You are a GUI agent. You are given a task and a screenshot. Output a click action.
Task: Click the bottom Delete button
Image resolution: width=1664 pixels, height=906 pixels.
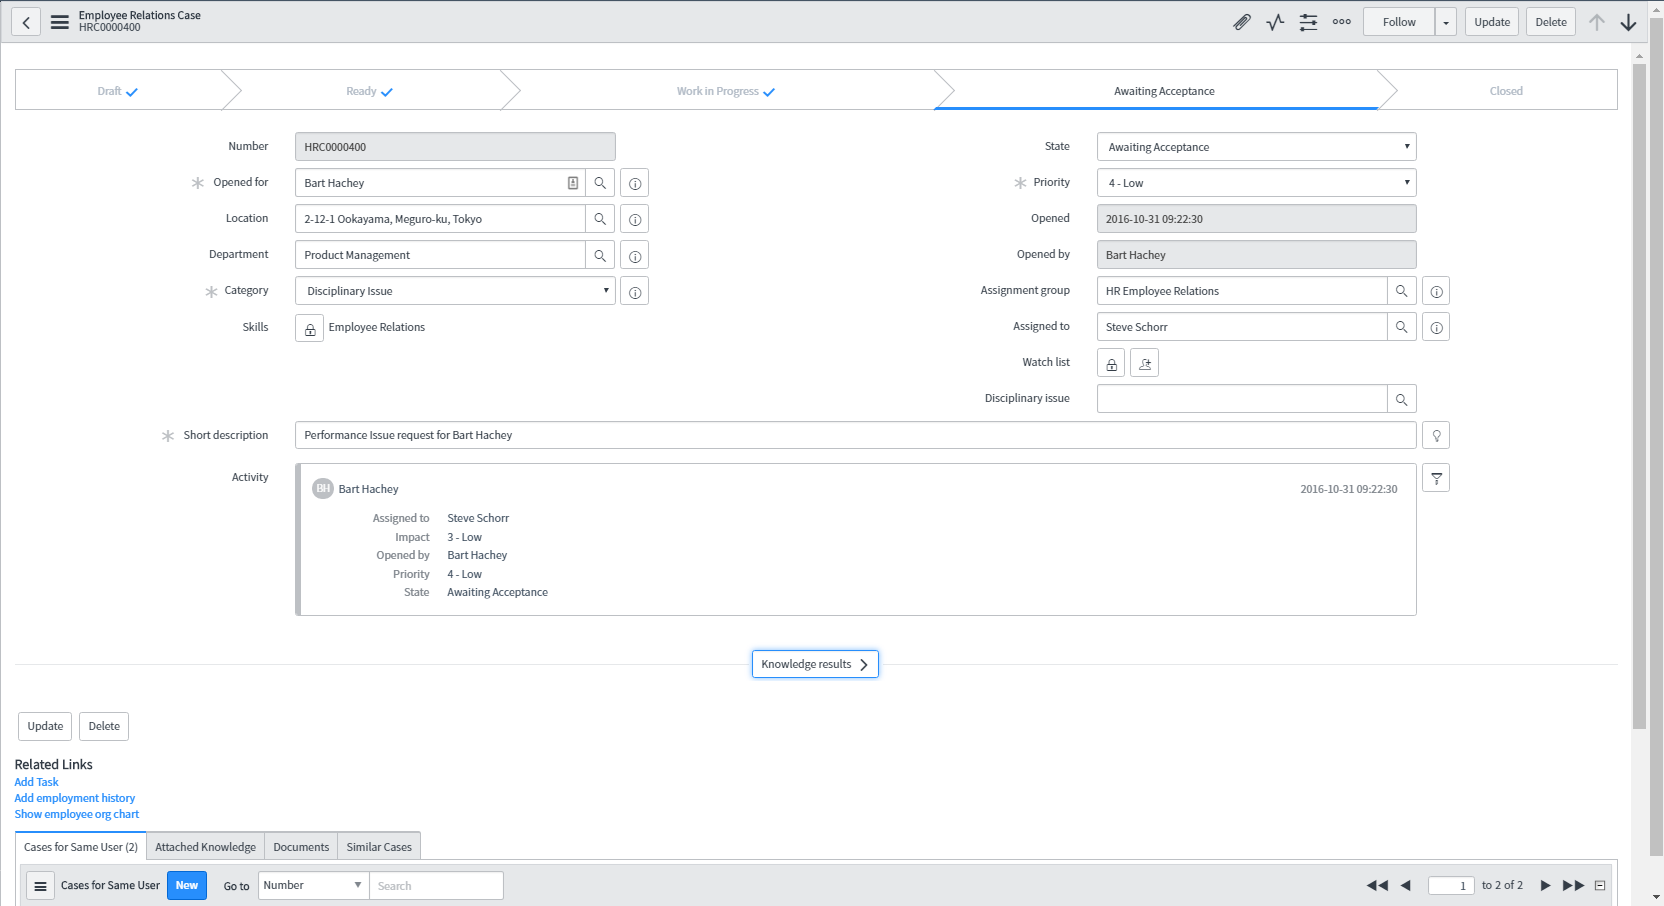pyautogui.click(x=104, y=726)
